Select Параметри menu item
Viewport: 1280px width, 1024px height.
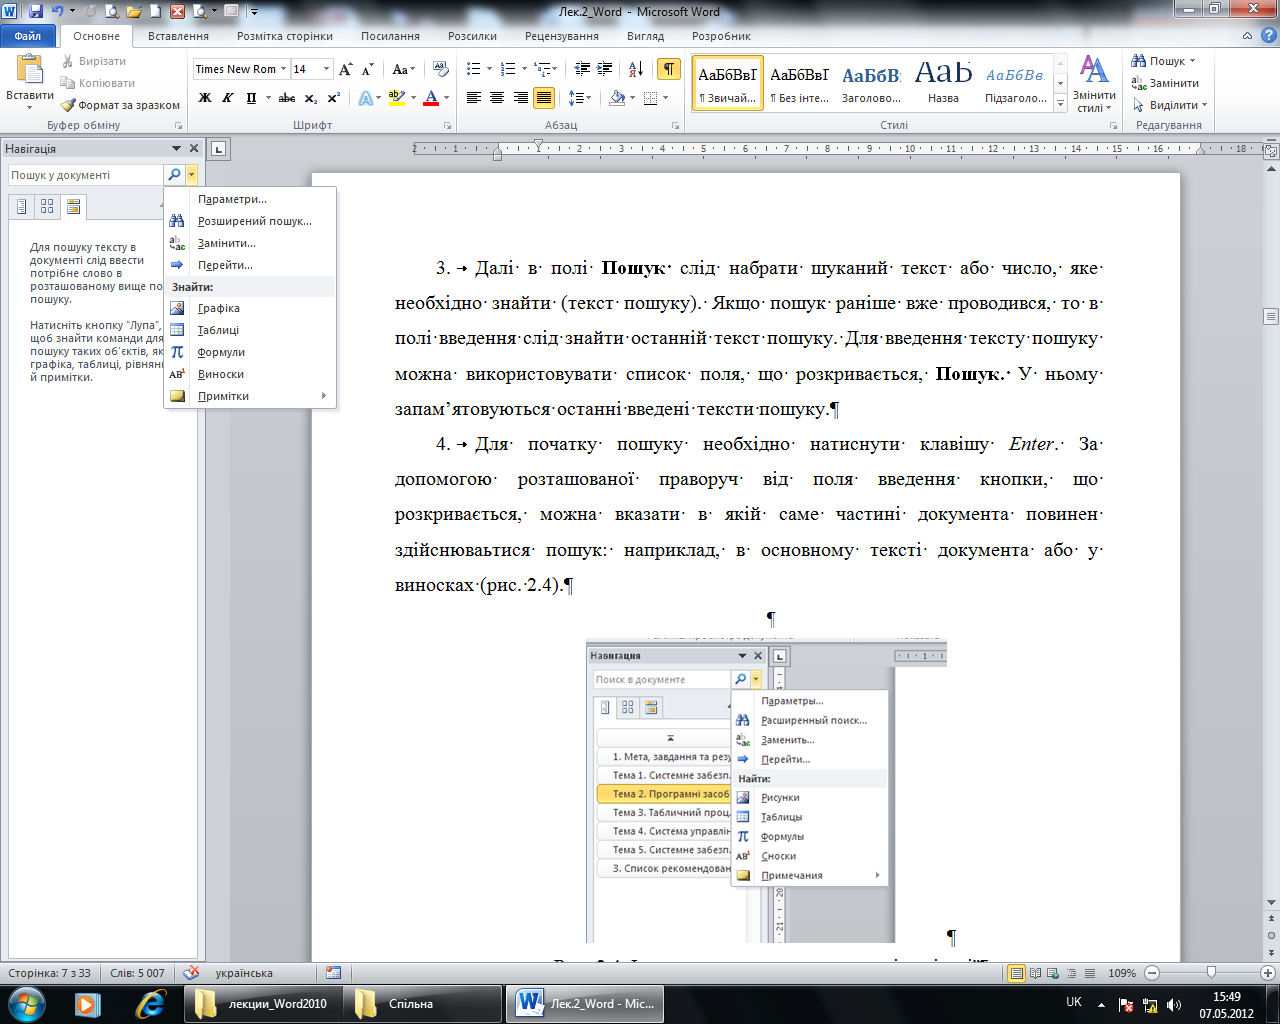tap(249, 199)
